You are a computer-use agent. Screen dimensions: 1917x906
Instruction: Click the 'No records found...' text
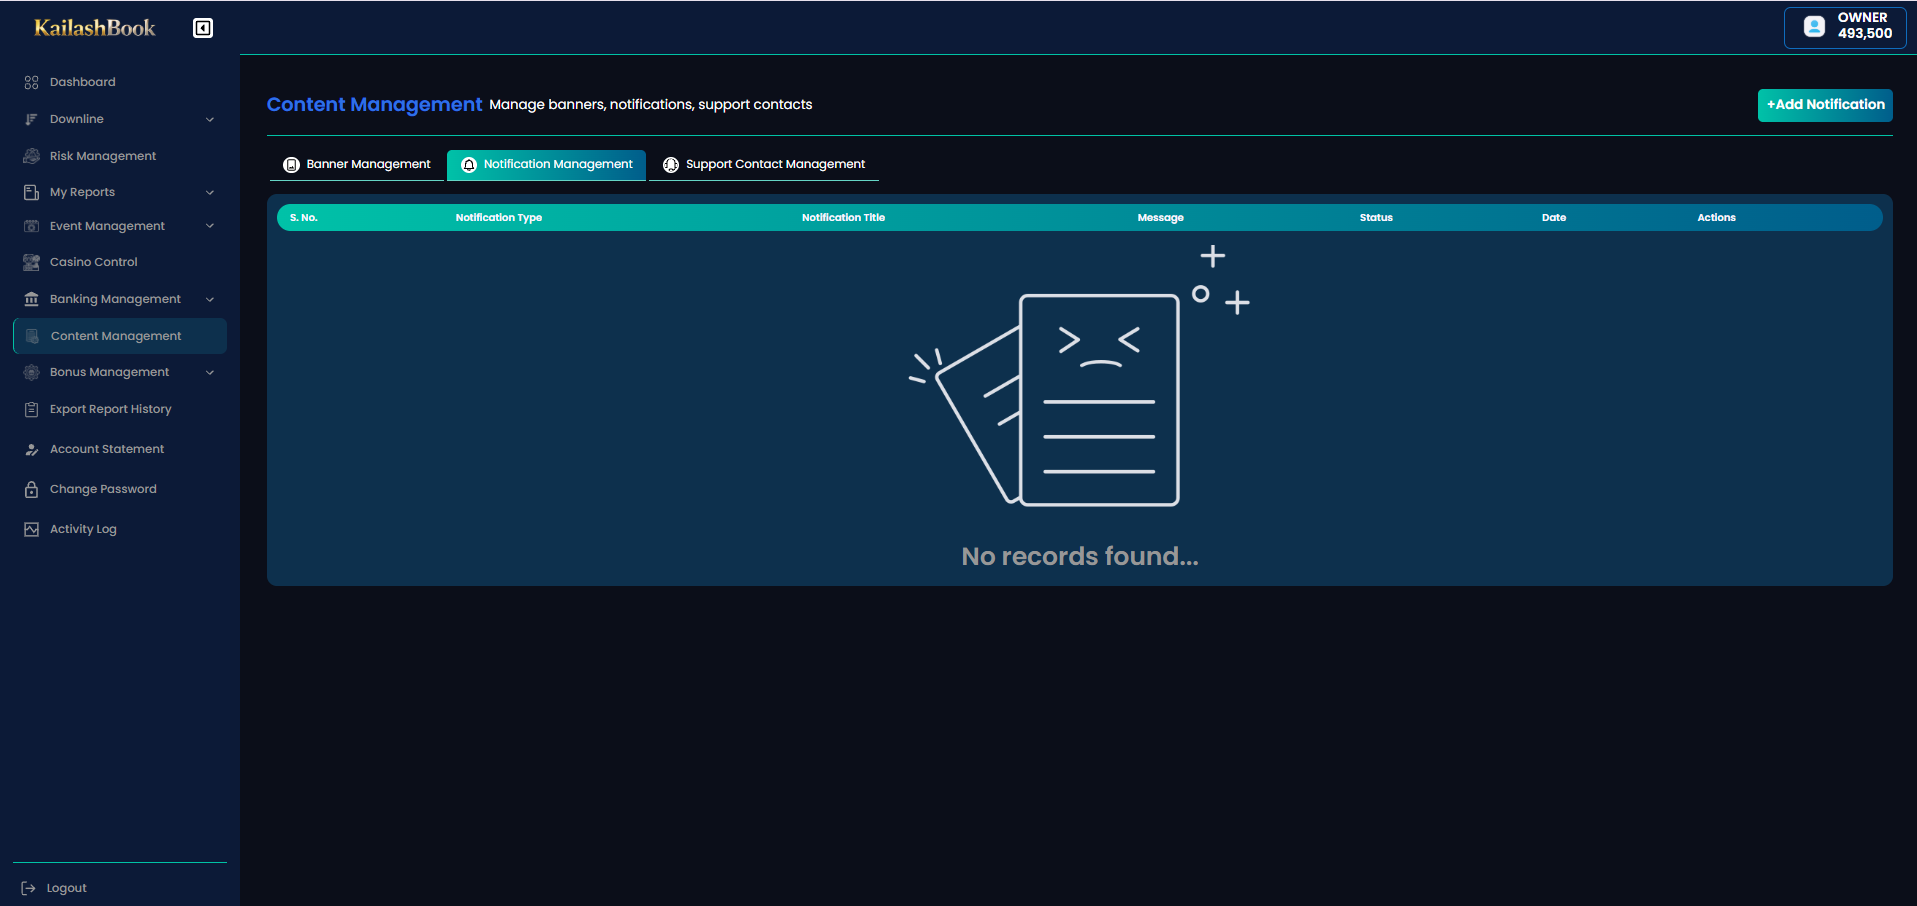[x=1080, y=556]
